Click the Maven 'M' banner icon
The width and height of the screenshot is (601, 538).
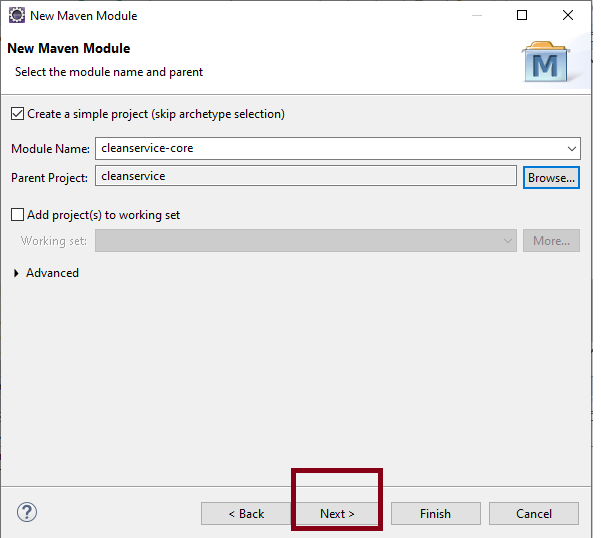coord(546,62)
